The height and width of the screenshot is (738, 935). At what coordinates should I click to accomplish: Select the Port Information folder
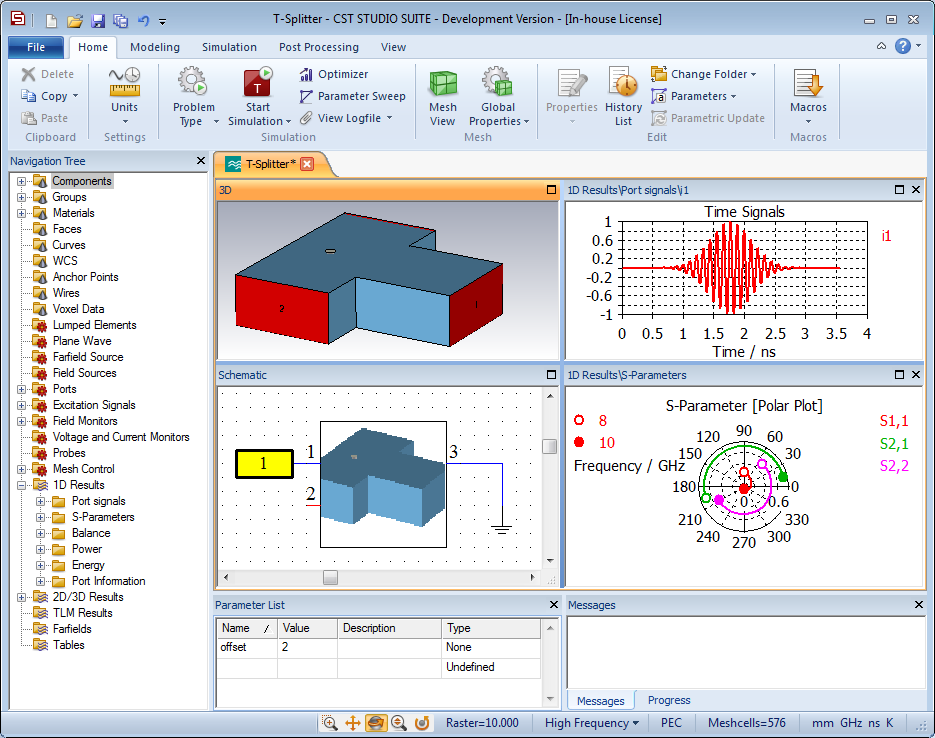coord(109,581)
